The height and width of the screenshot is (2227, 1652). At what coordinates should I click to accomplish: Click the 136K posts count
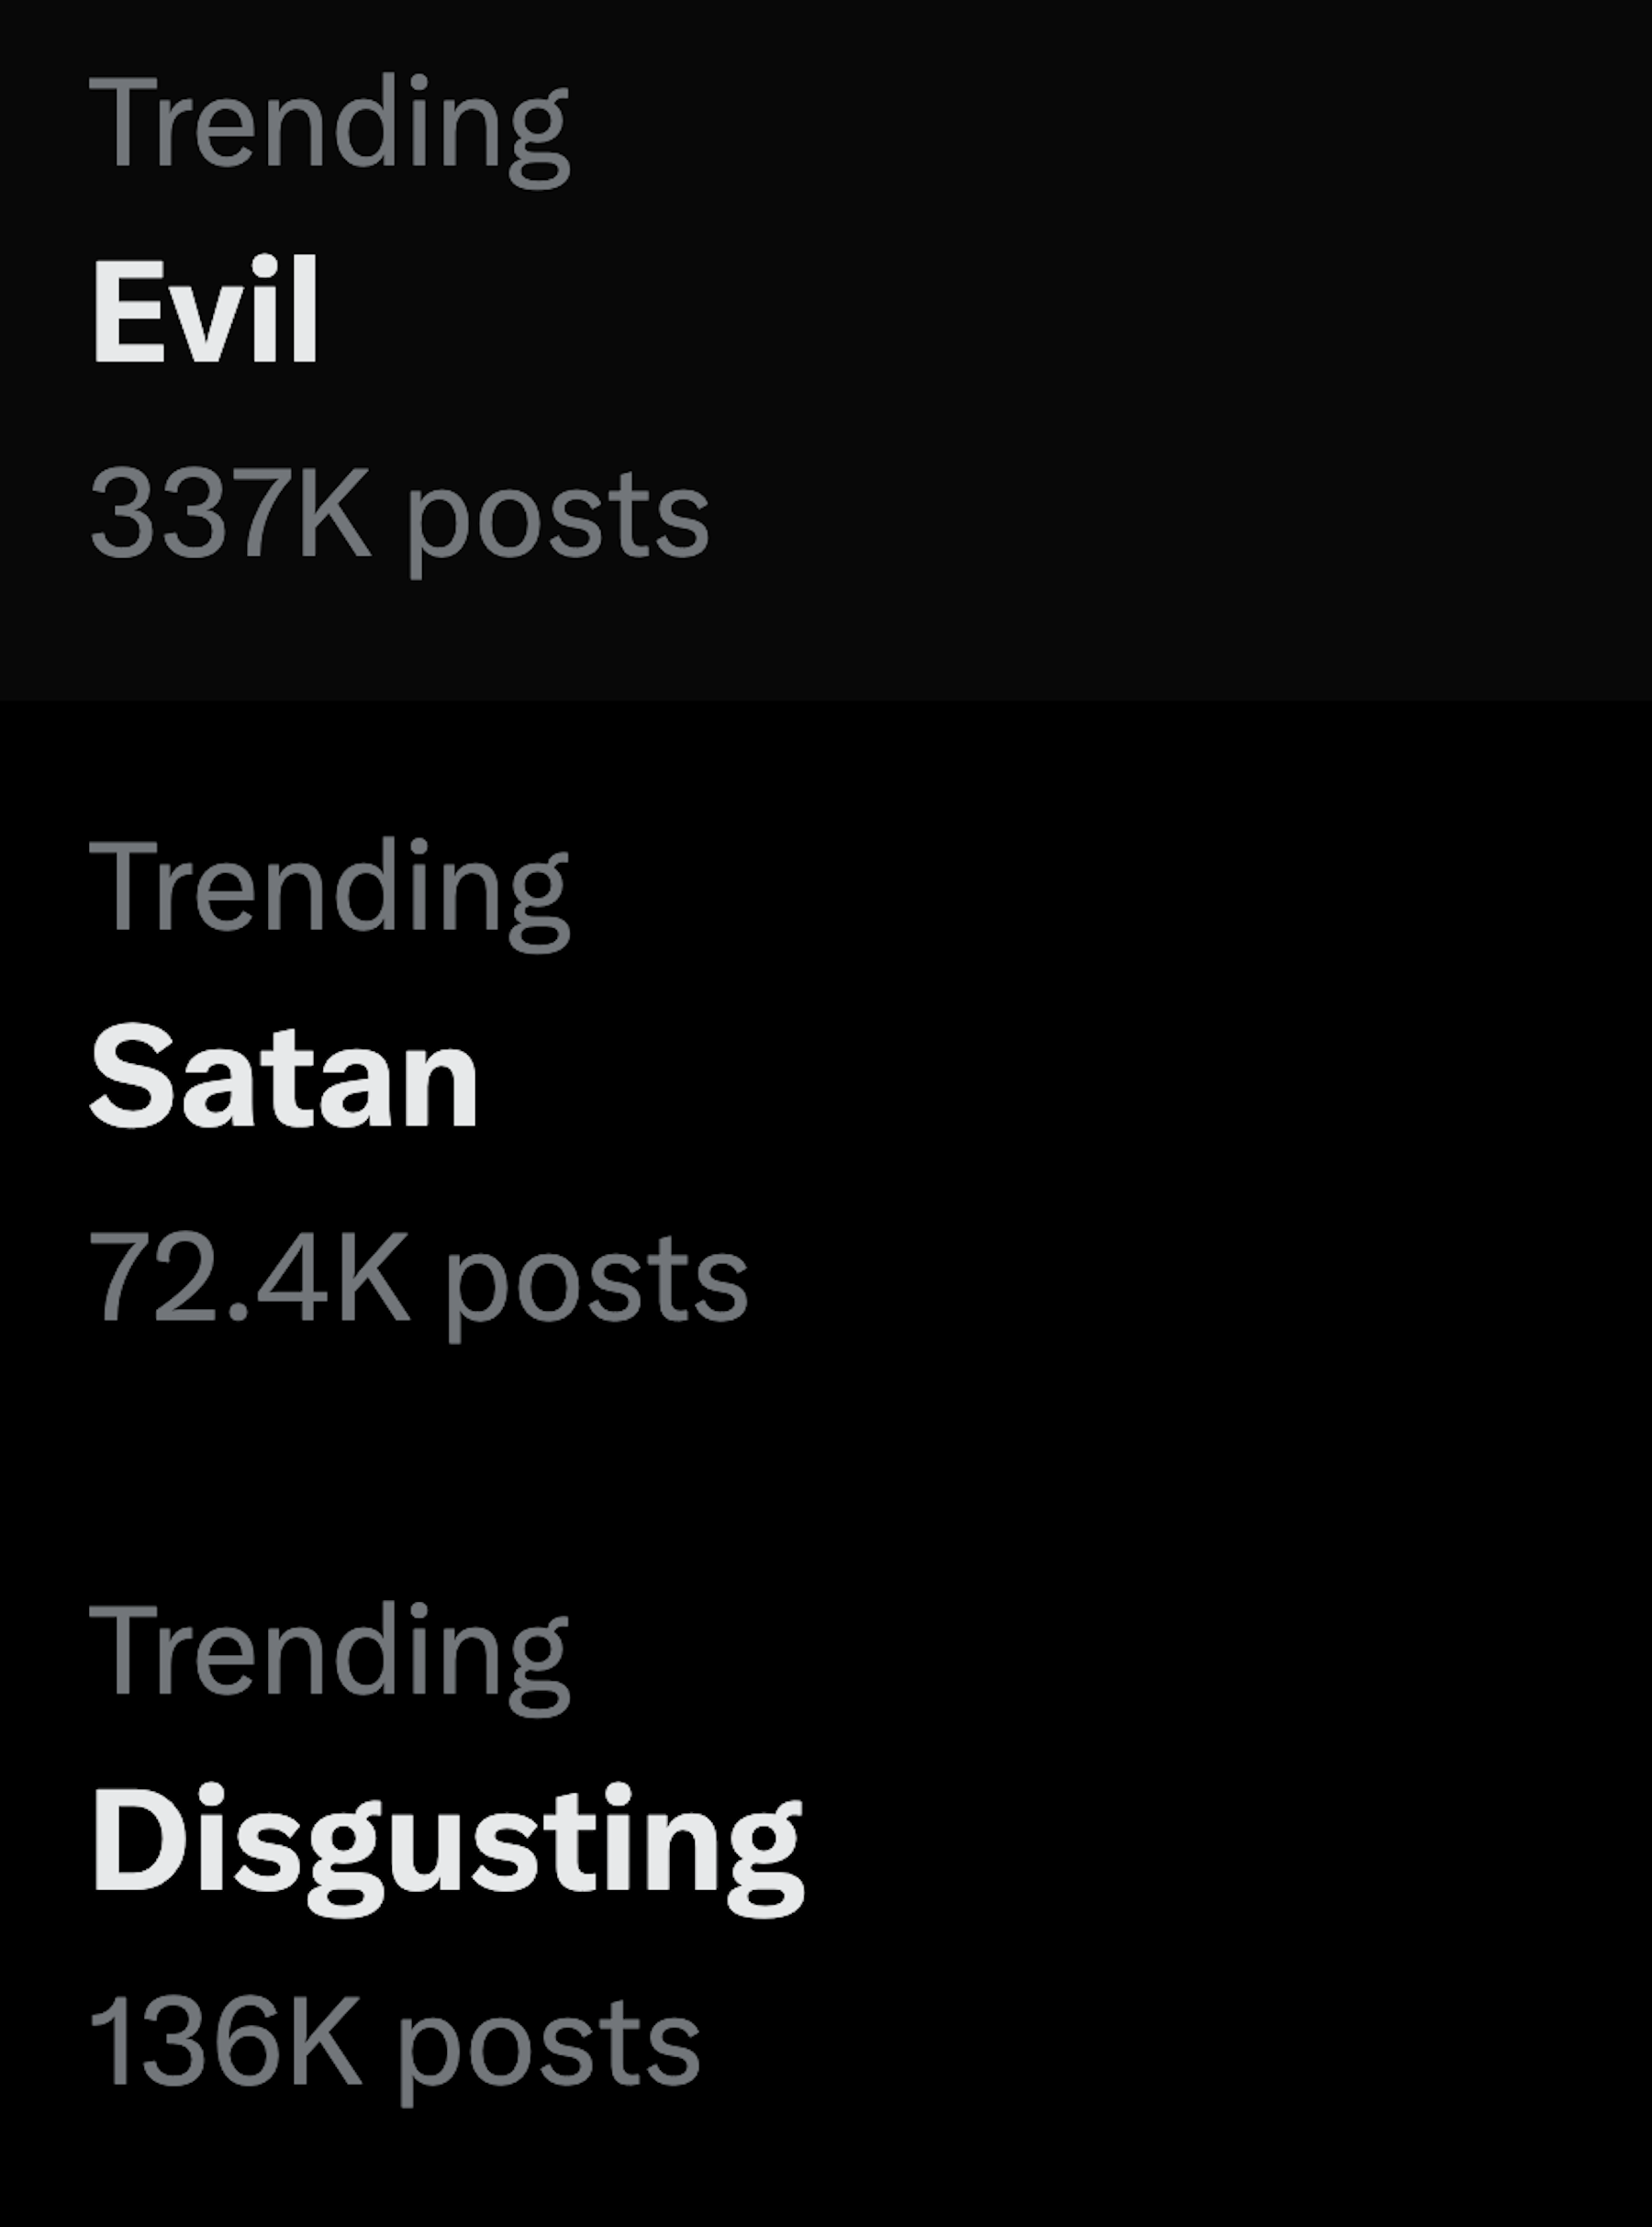(x=395, y=2043)
